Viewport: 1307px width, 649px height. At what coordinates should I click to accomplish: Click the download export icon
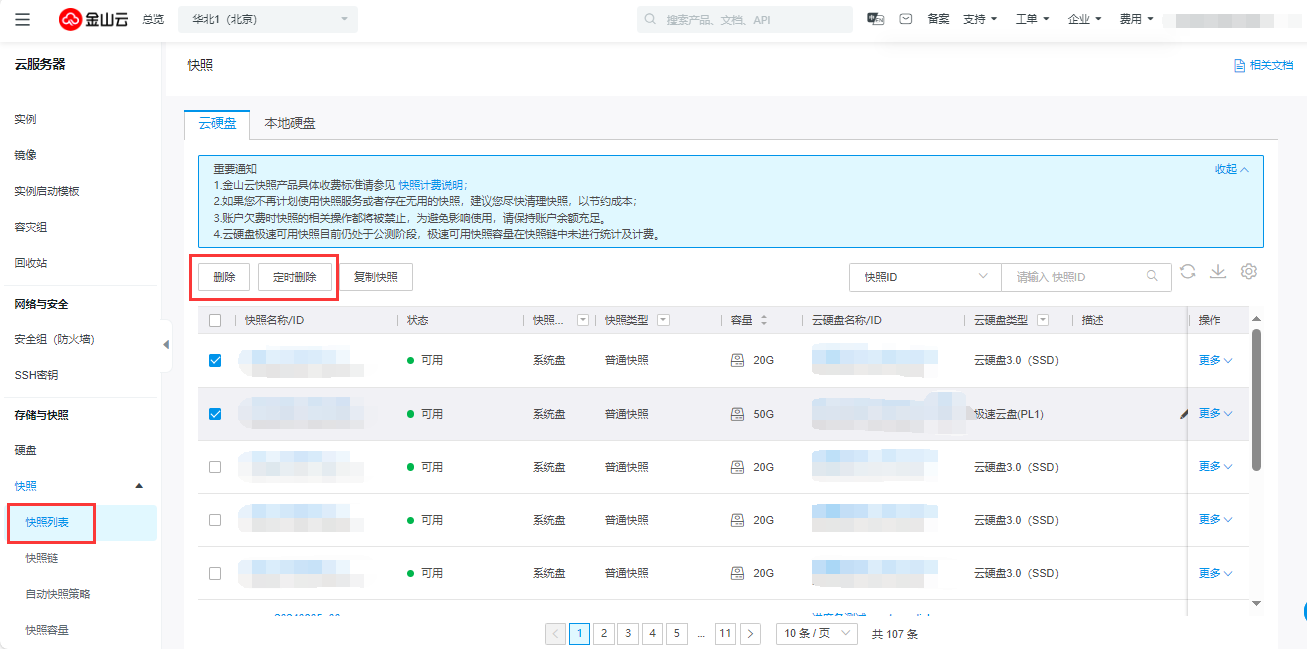tap(1218, 272)
